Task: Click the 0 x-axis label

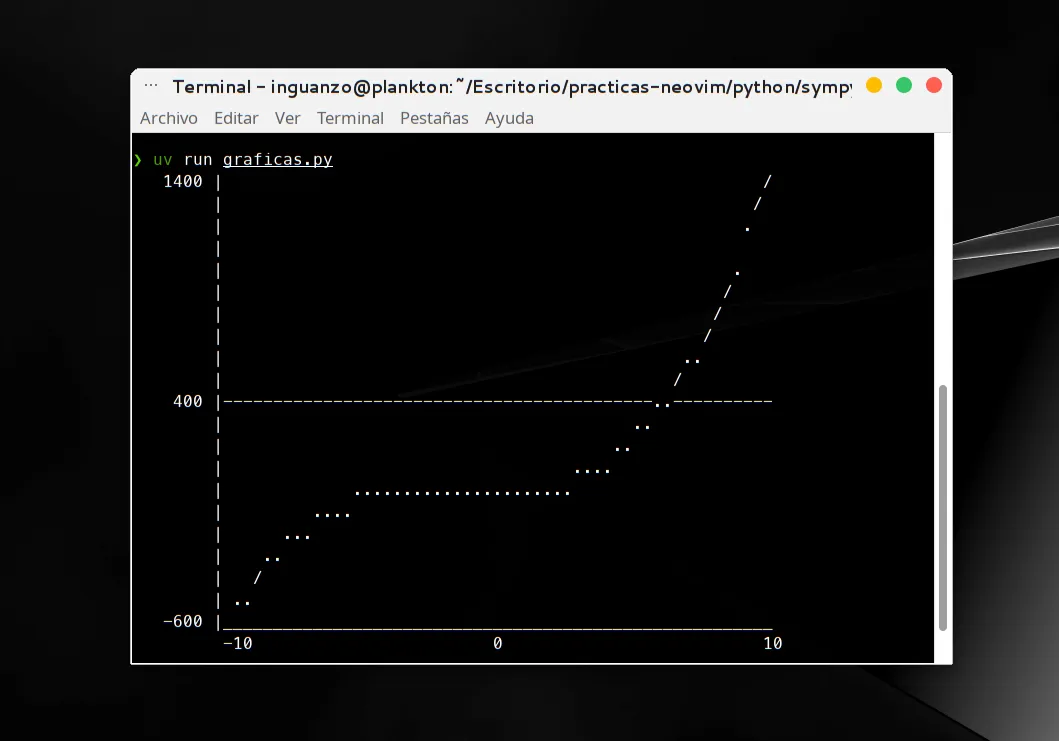Action: pyautogui.click(x=498, y=643)
